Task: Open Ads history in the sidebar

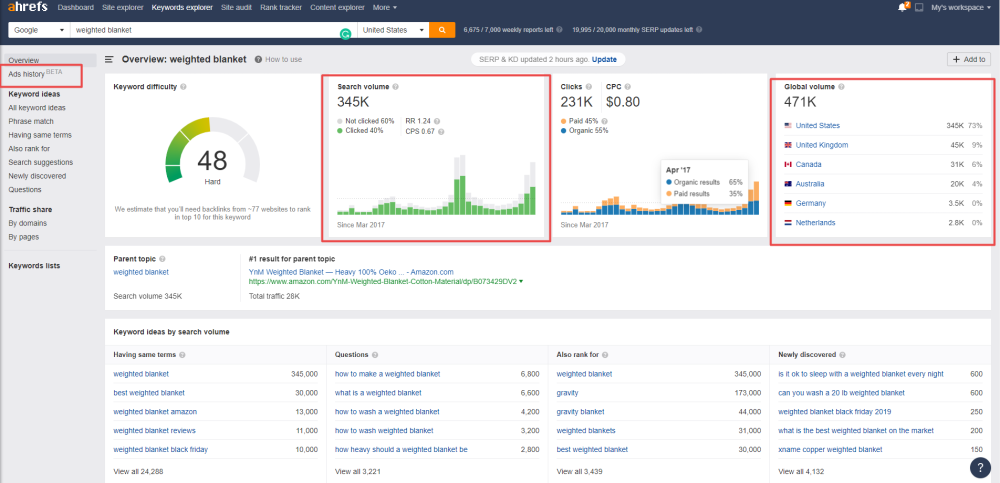Action: (x=26, y=75)
